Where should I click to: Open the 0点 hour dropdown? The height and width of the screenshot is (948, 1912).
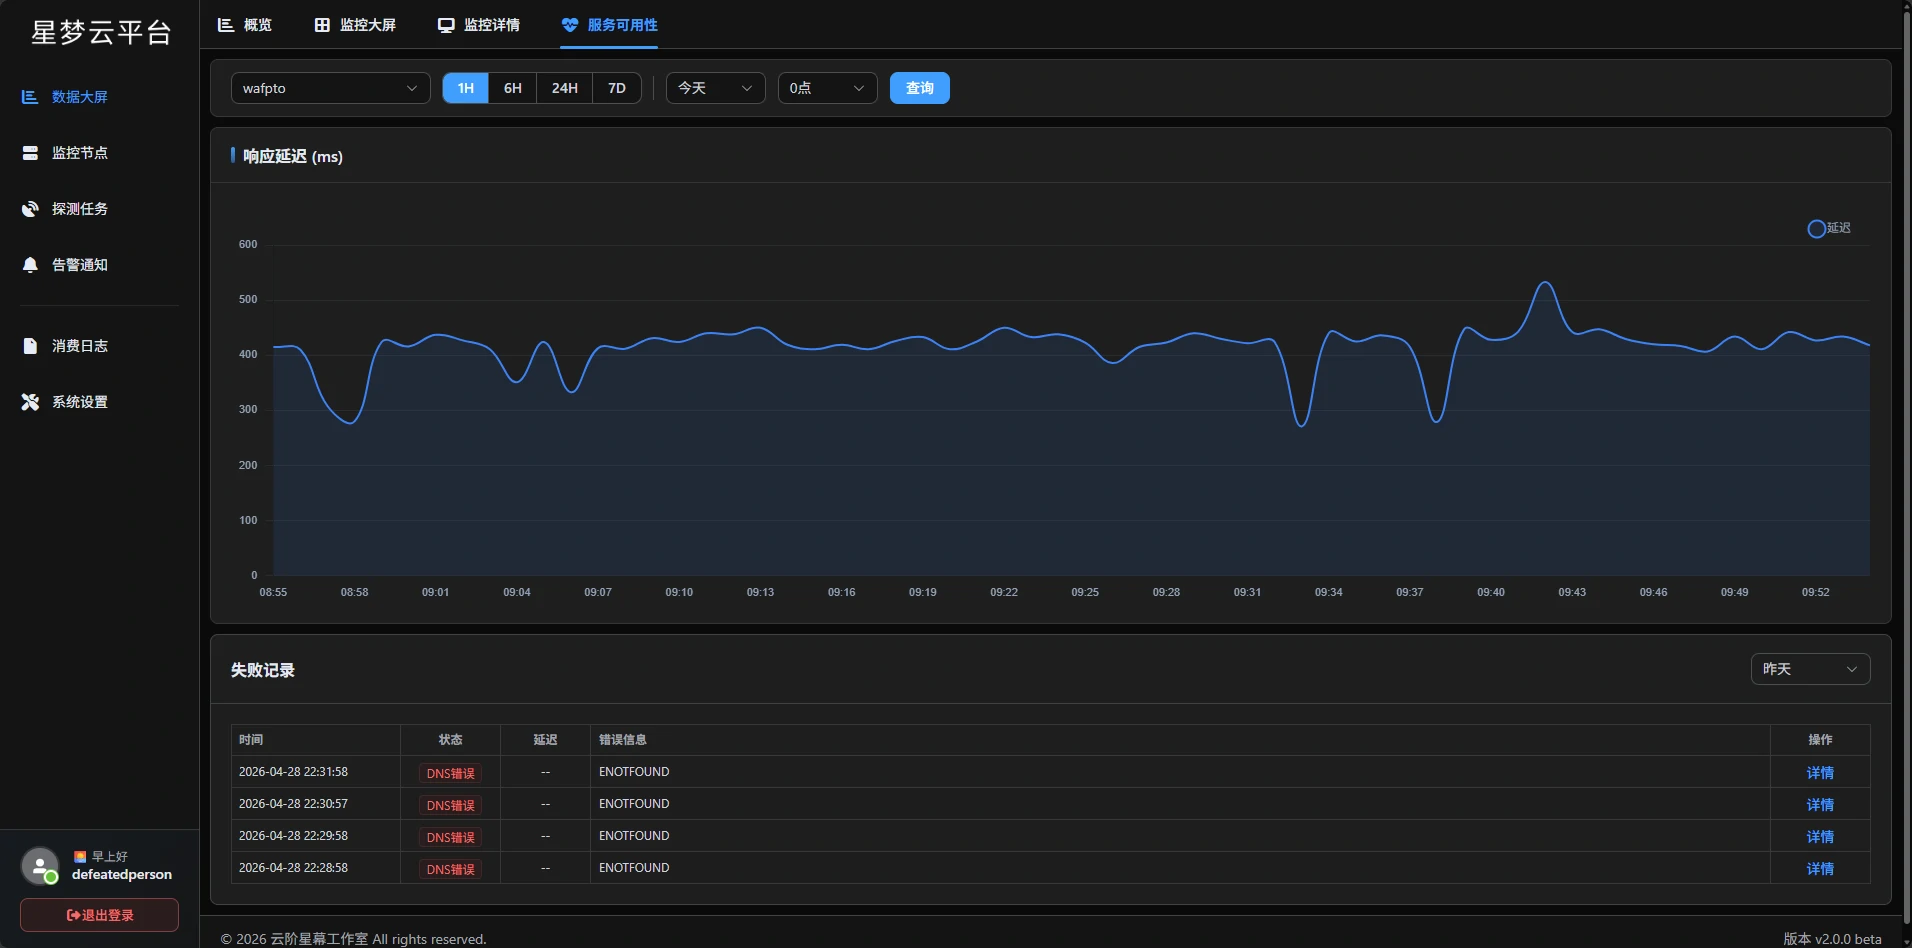point(827,88)
